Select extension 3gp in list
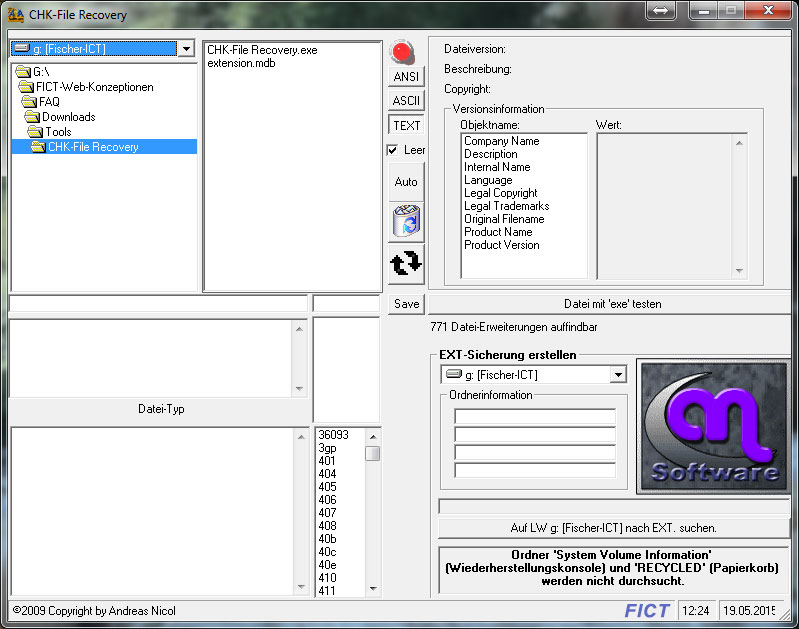 pos(327,448)
